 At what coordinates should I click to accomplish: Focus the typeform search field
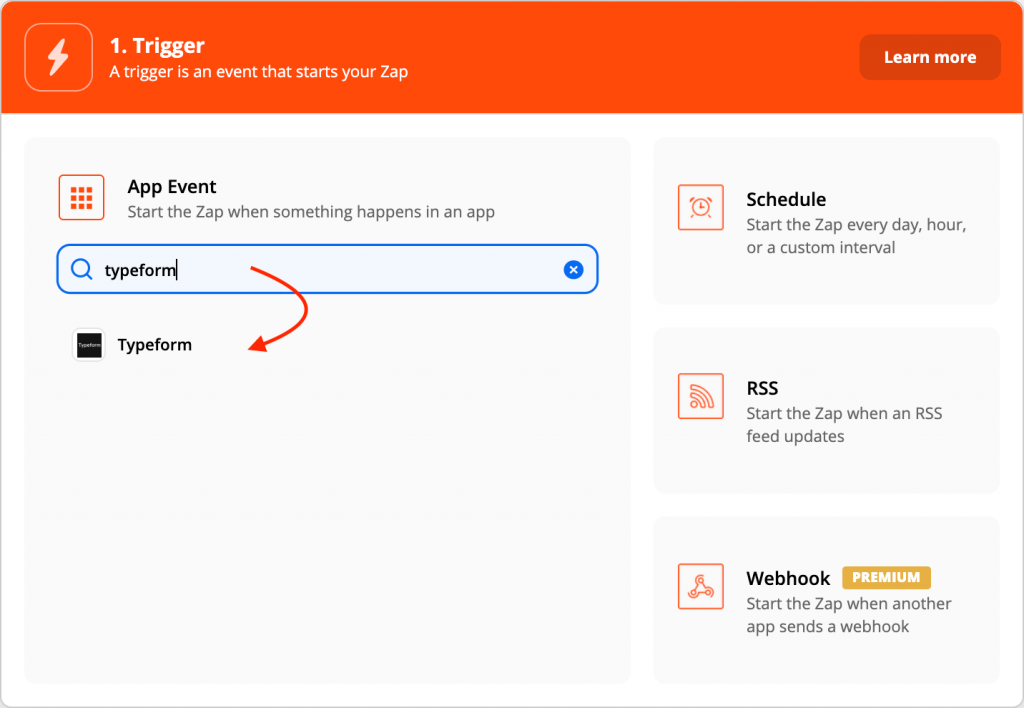[x=328, y=269]
